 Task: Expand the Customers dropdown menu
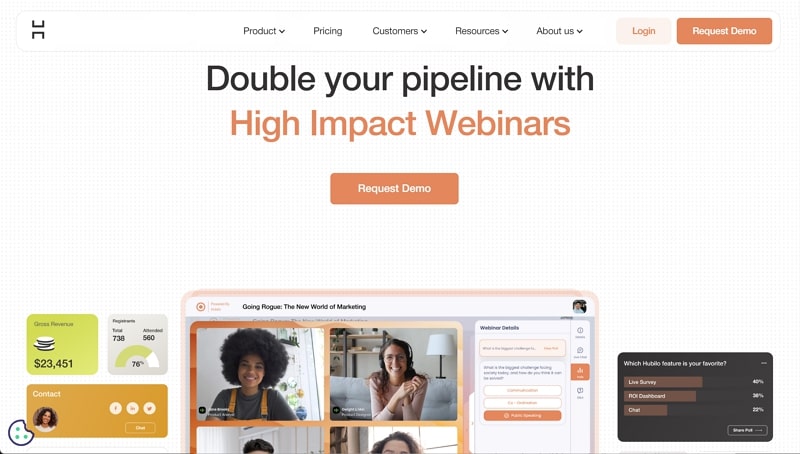(399, 31)
